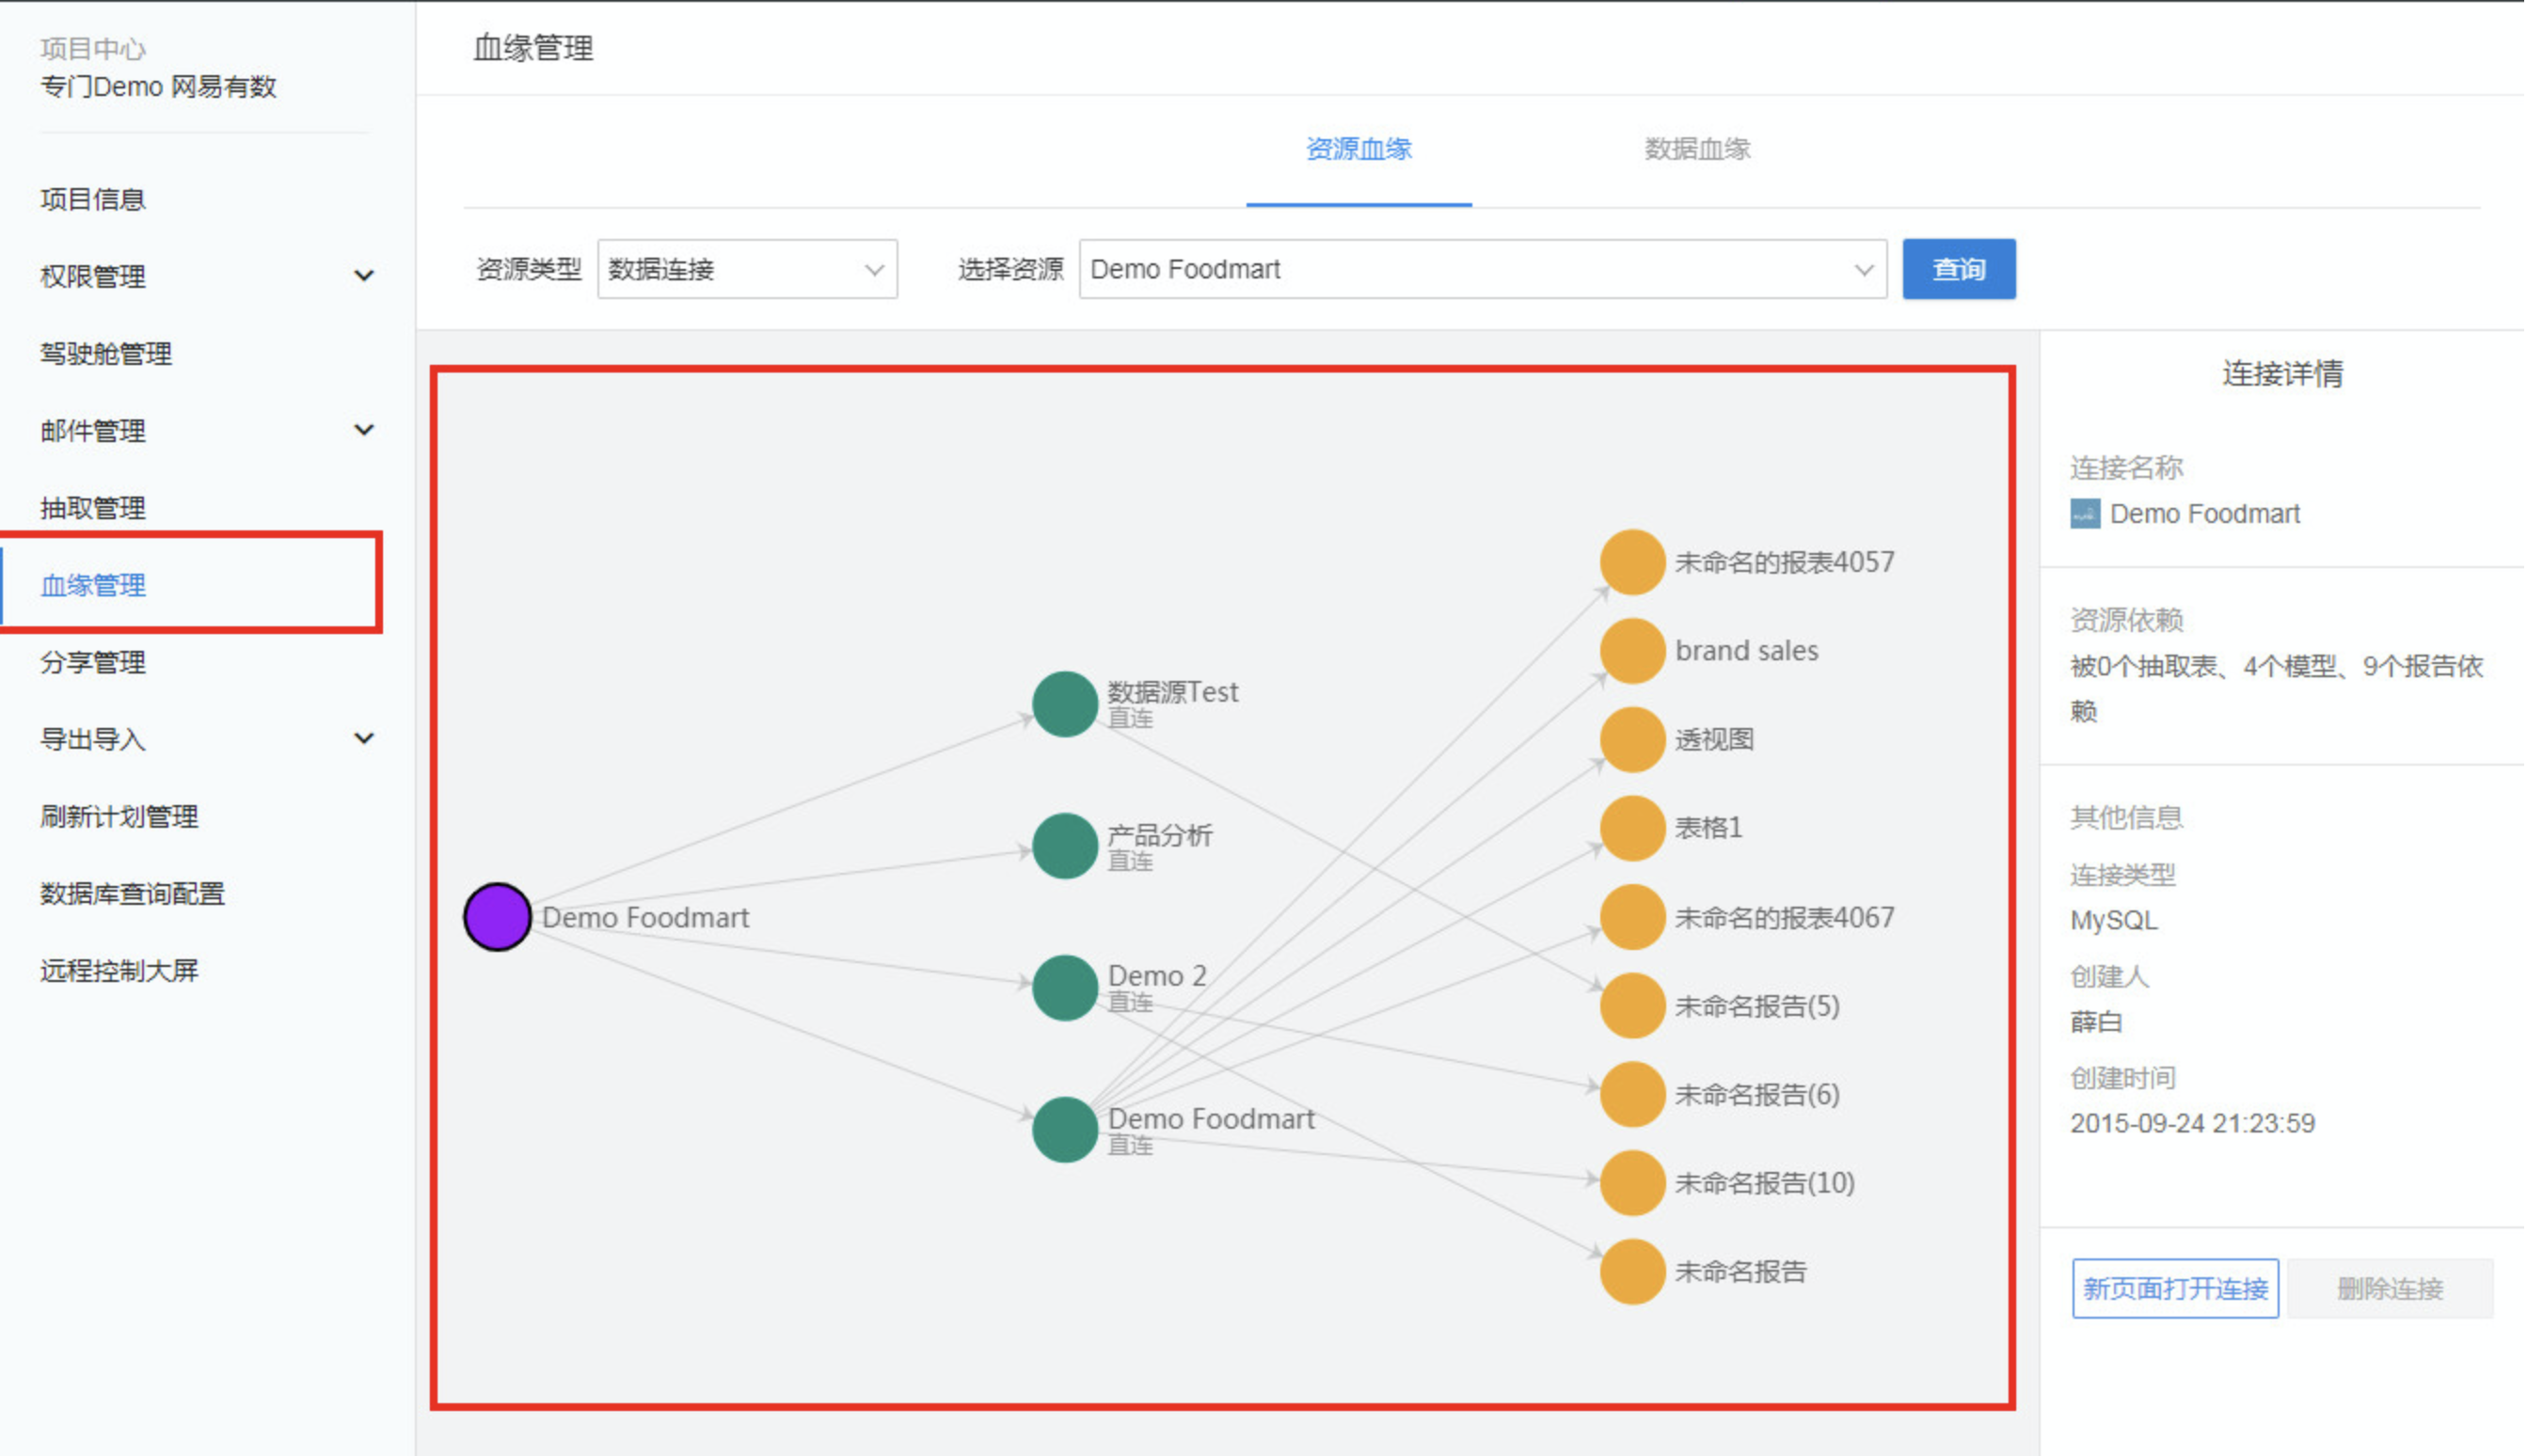
Task: Click the 血缘管理 page heading
Action: (533, 48)
